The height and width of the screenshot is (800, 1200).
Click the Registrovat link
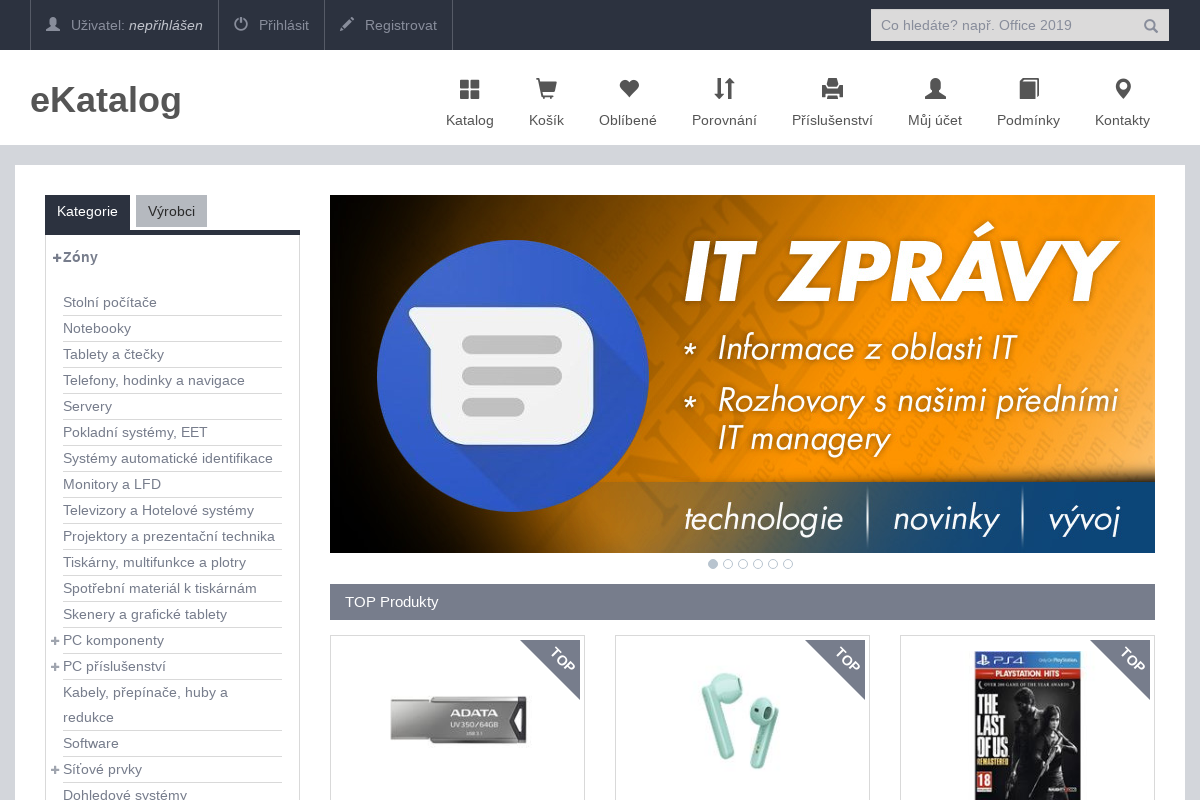pyautogui.click(x=388, y=25)
